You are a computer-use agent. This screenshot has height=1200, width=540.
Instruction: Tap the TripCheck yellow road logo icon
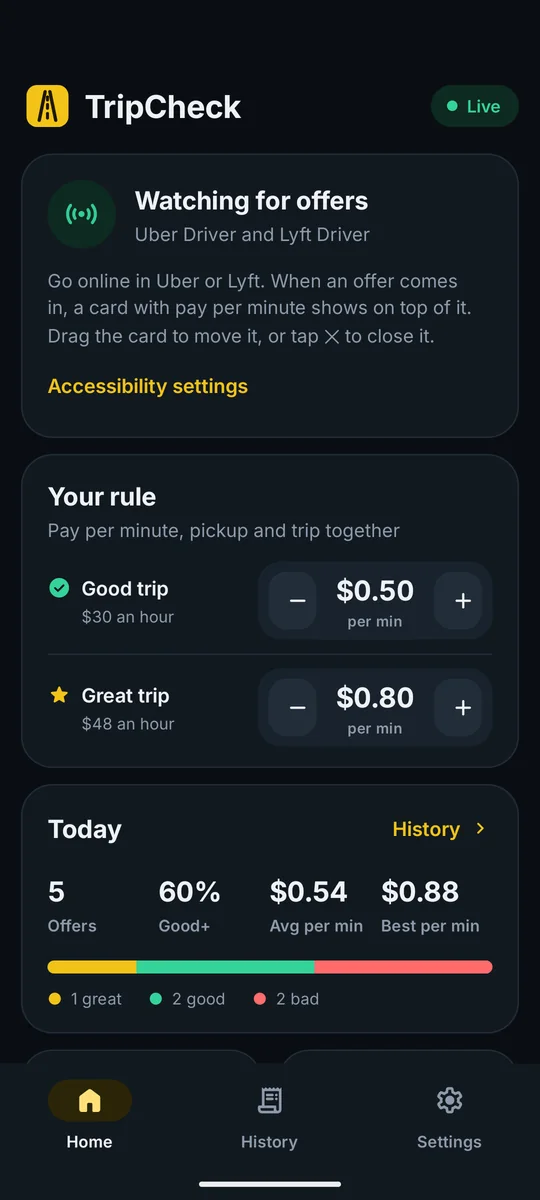(x=47, y=106)
